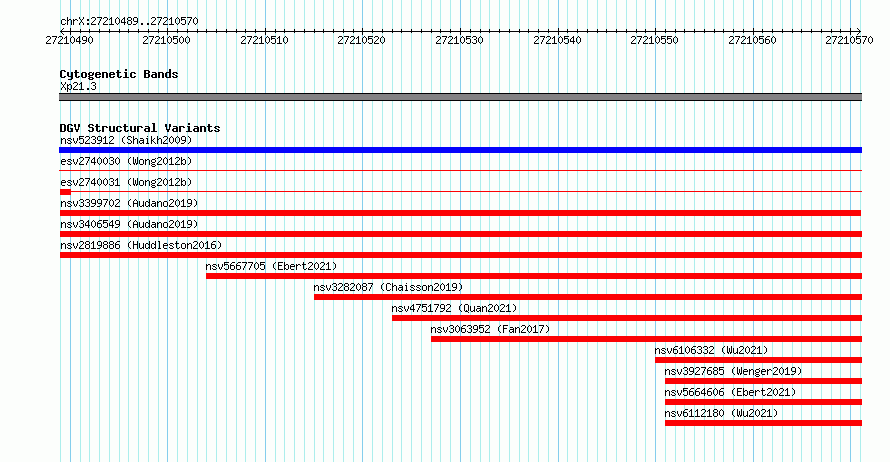Viewport: 890px width, 462px height.
Task: Open variant nsv523912 (Shaikh2009) label
Action: pos(126,140)
